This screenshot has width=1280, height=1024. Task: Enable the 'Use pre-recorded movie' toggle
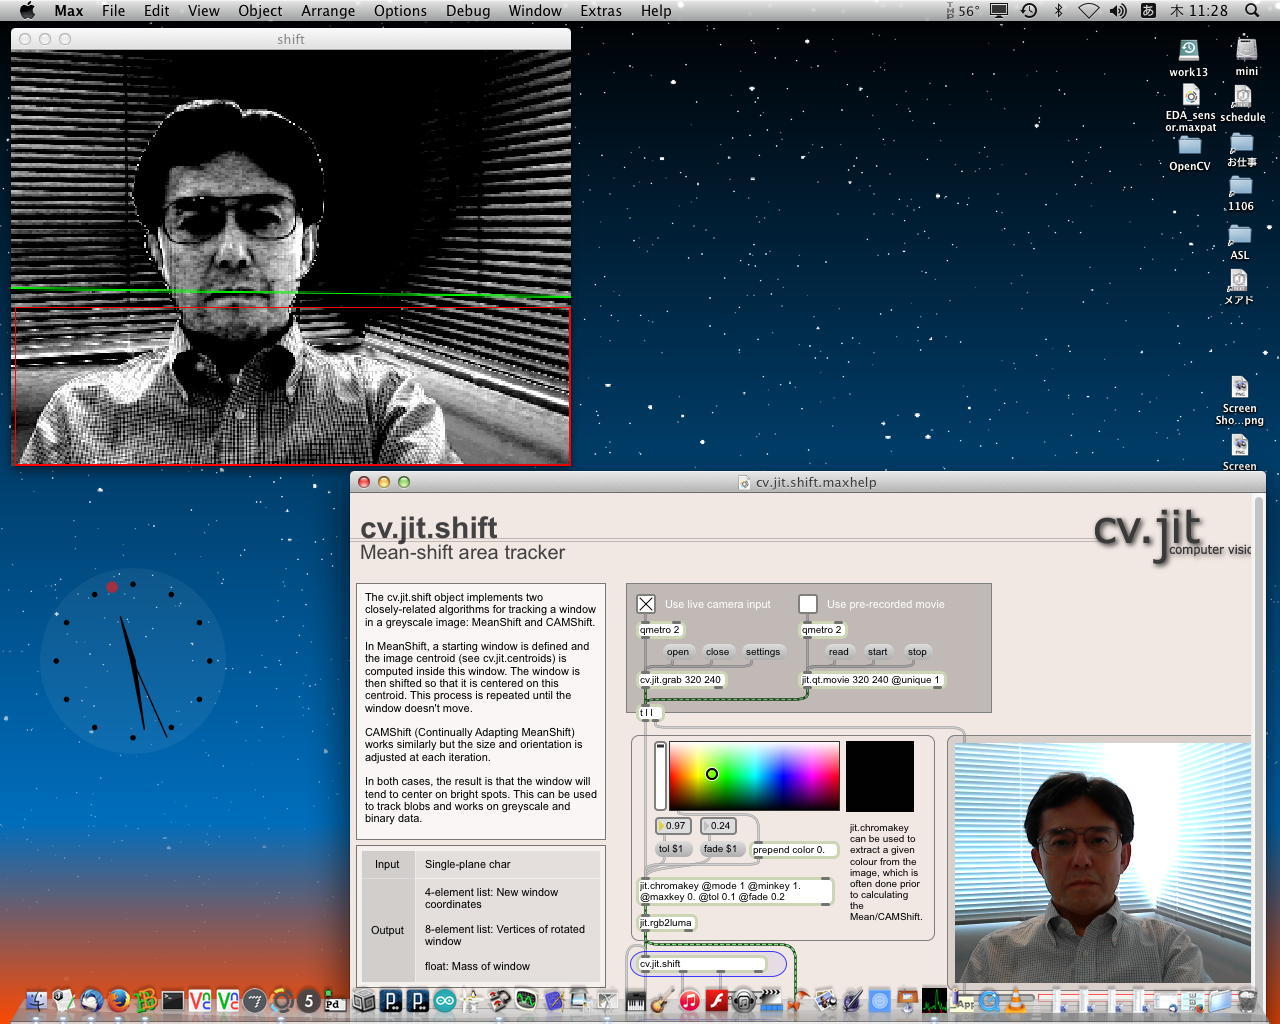[808, 604]
